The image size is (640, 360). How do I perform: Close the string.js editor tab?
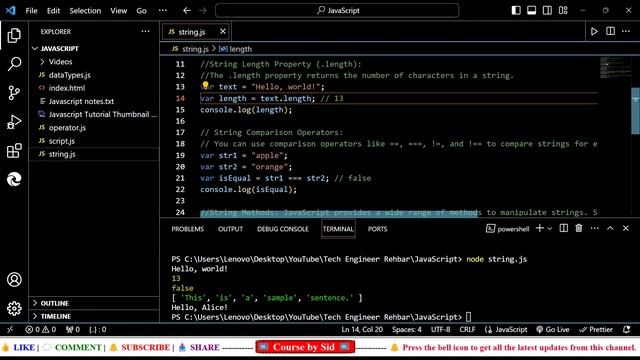[x=223, y=31]
